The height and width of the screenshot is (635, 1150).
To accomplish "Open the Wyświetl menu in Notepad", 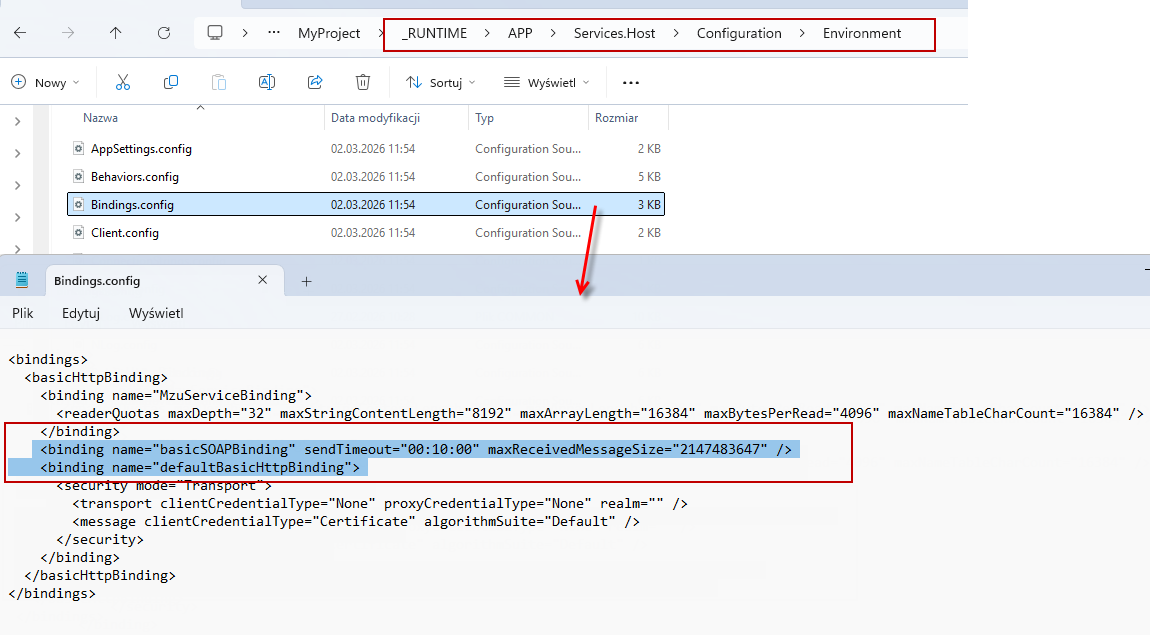I will (156, 313).
